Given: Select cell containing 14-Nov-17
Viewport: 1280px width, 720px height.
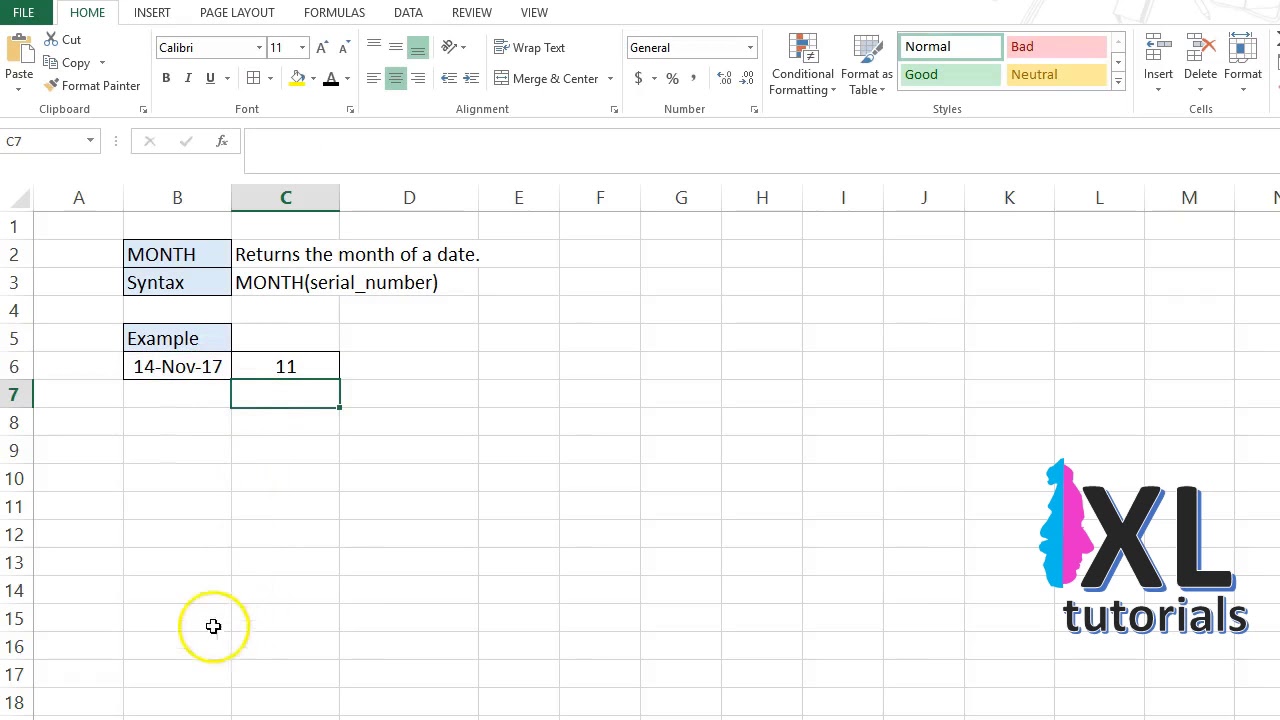Looking at the screenshot, I should coord(177,366).
